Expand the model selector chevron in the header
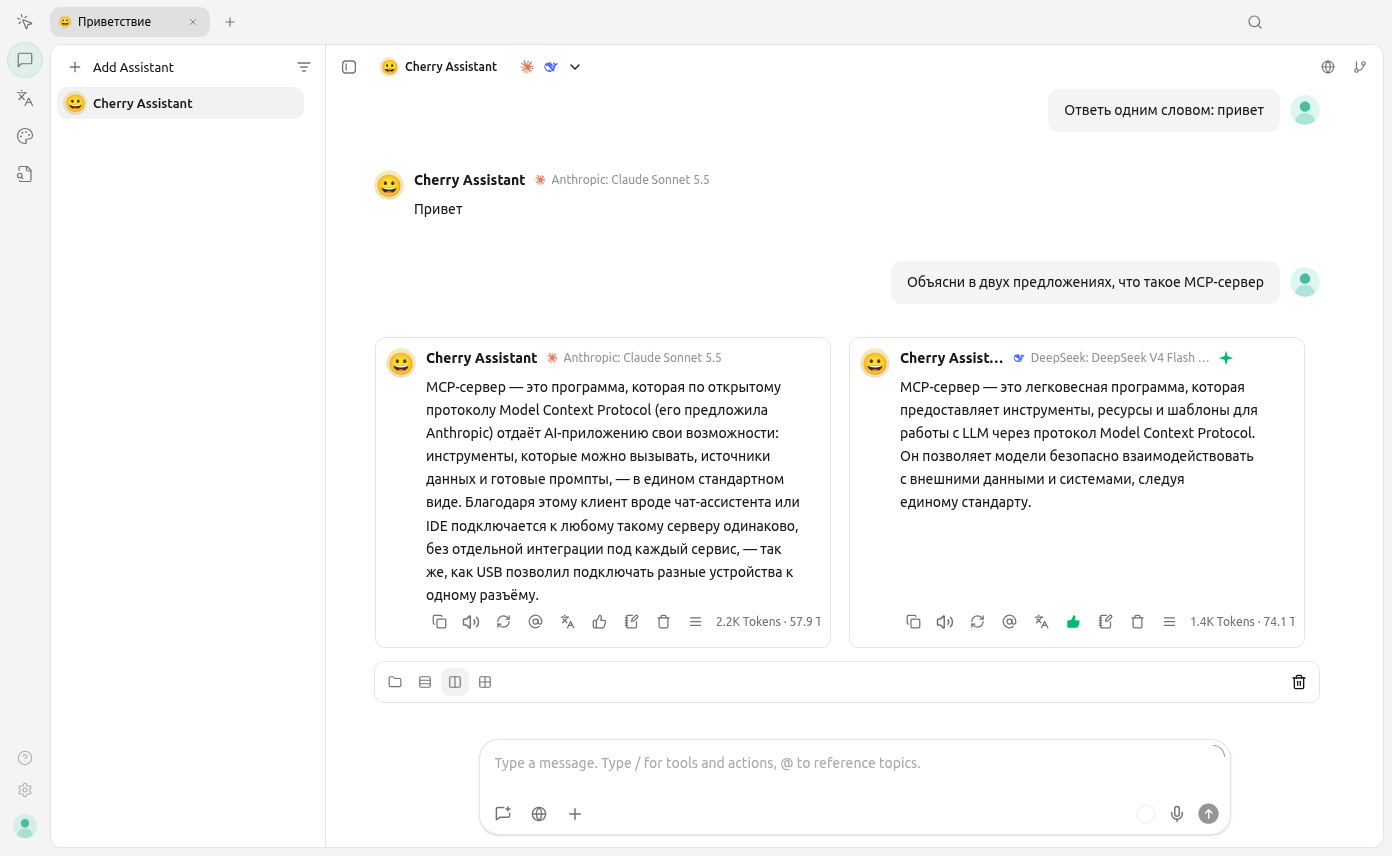The width and height of the screenshot is (1392, 856). 575,67
